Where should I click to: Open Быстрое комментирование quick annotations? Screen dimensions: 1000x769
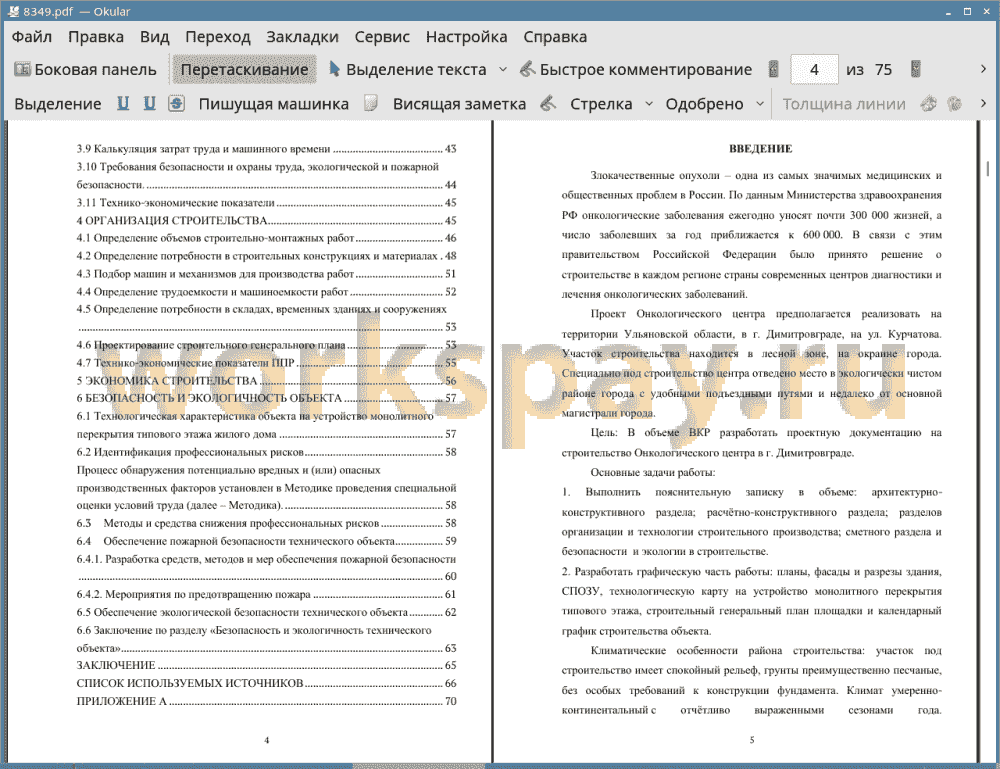(636, 70)
